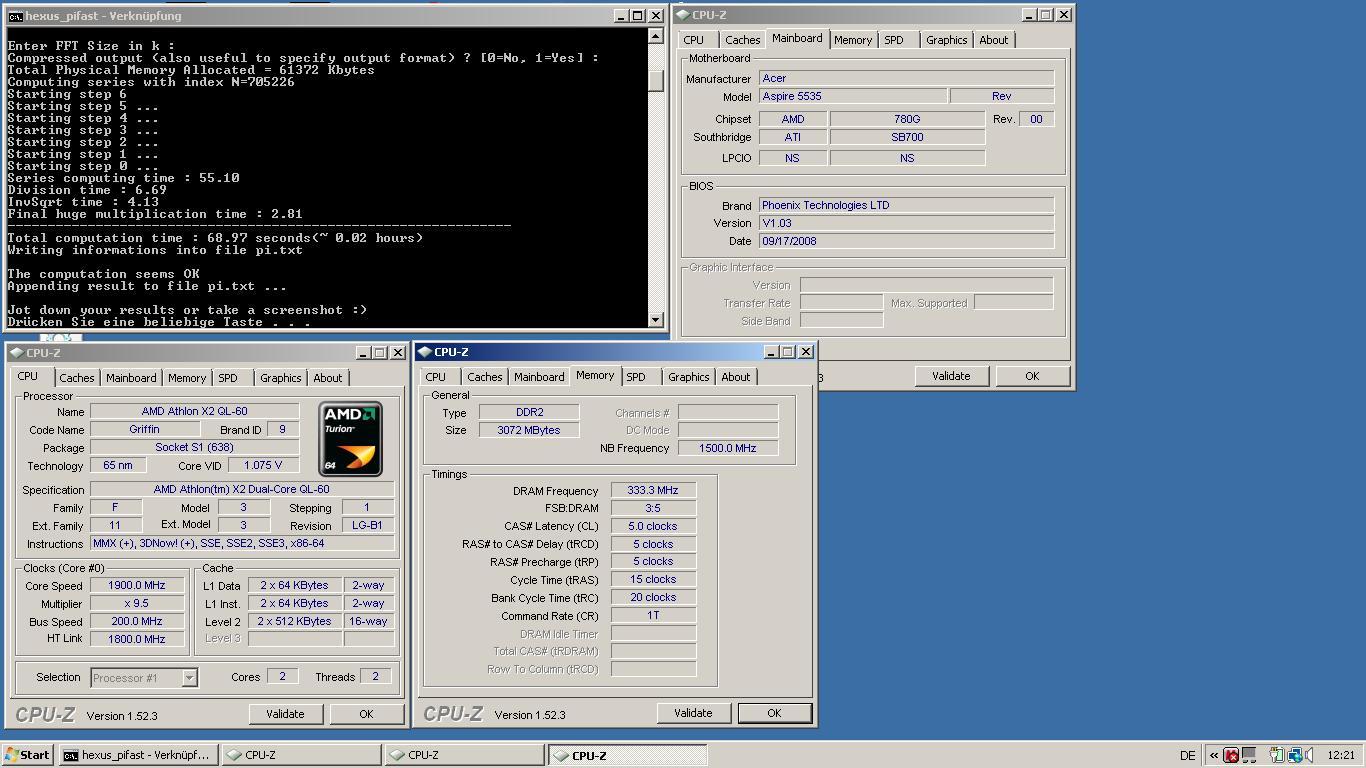Screen dimensions: 1366x768
Task: Click the Mainboard CPU-Z title bar icon
Action: pos(683,15)
